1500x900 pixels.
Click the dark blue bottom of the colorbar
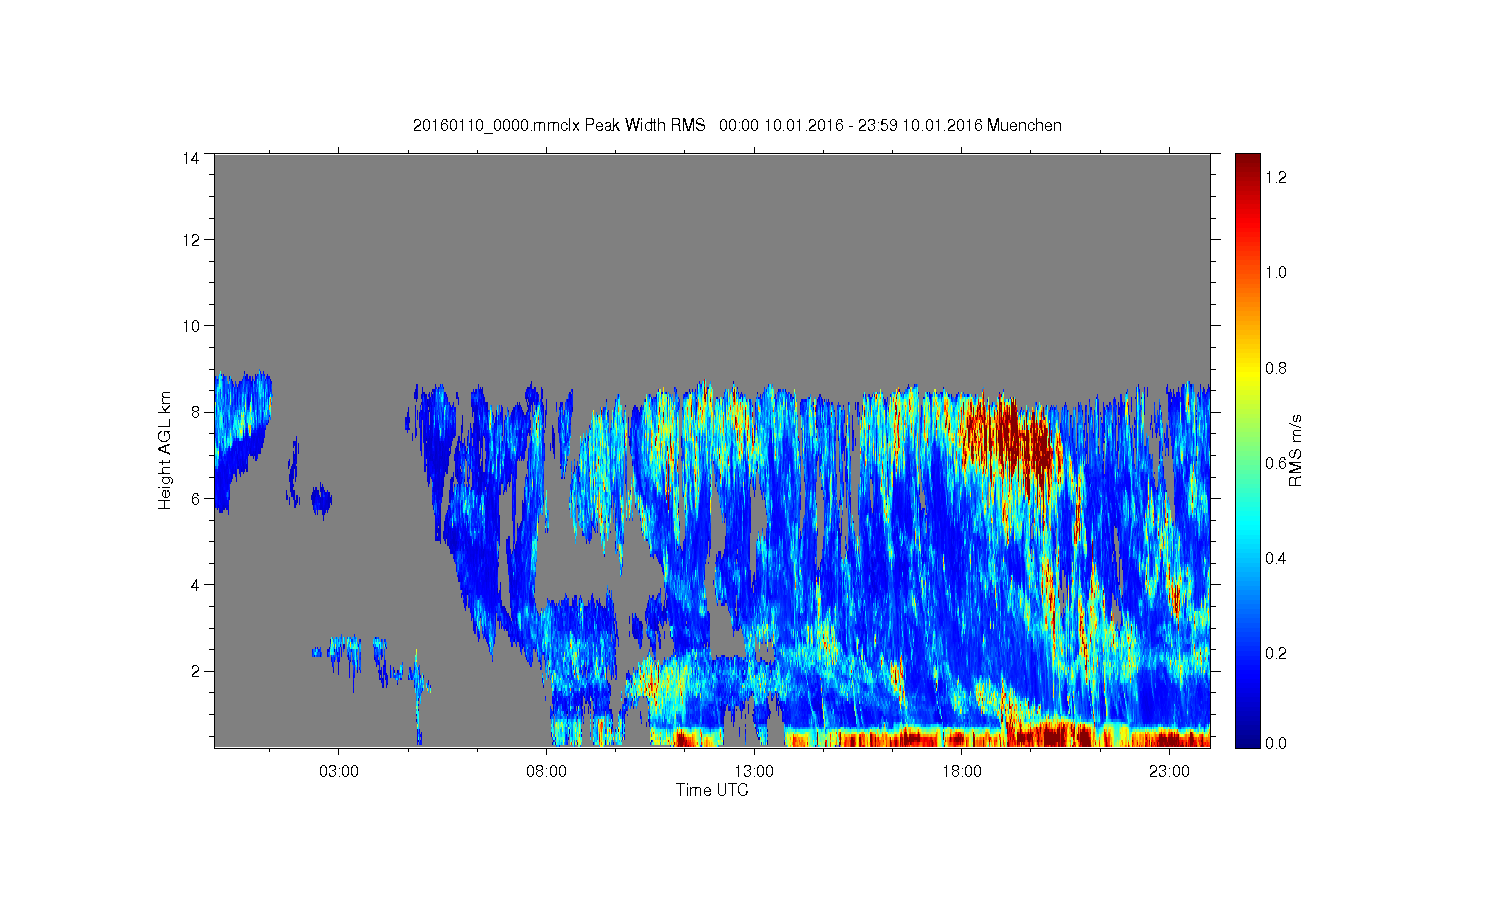point(1247,735)
